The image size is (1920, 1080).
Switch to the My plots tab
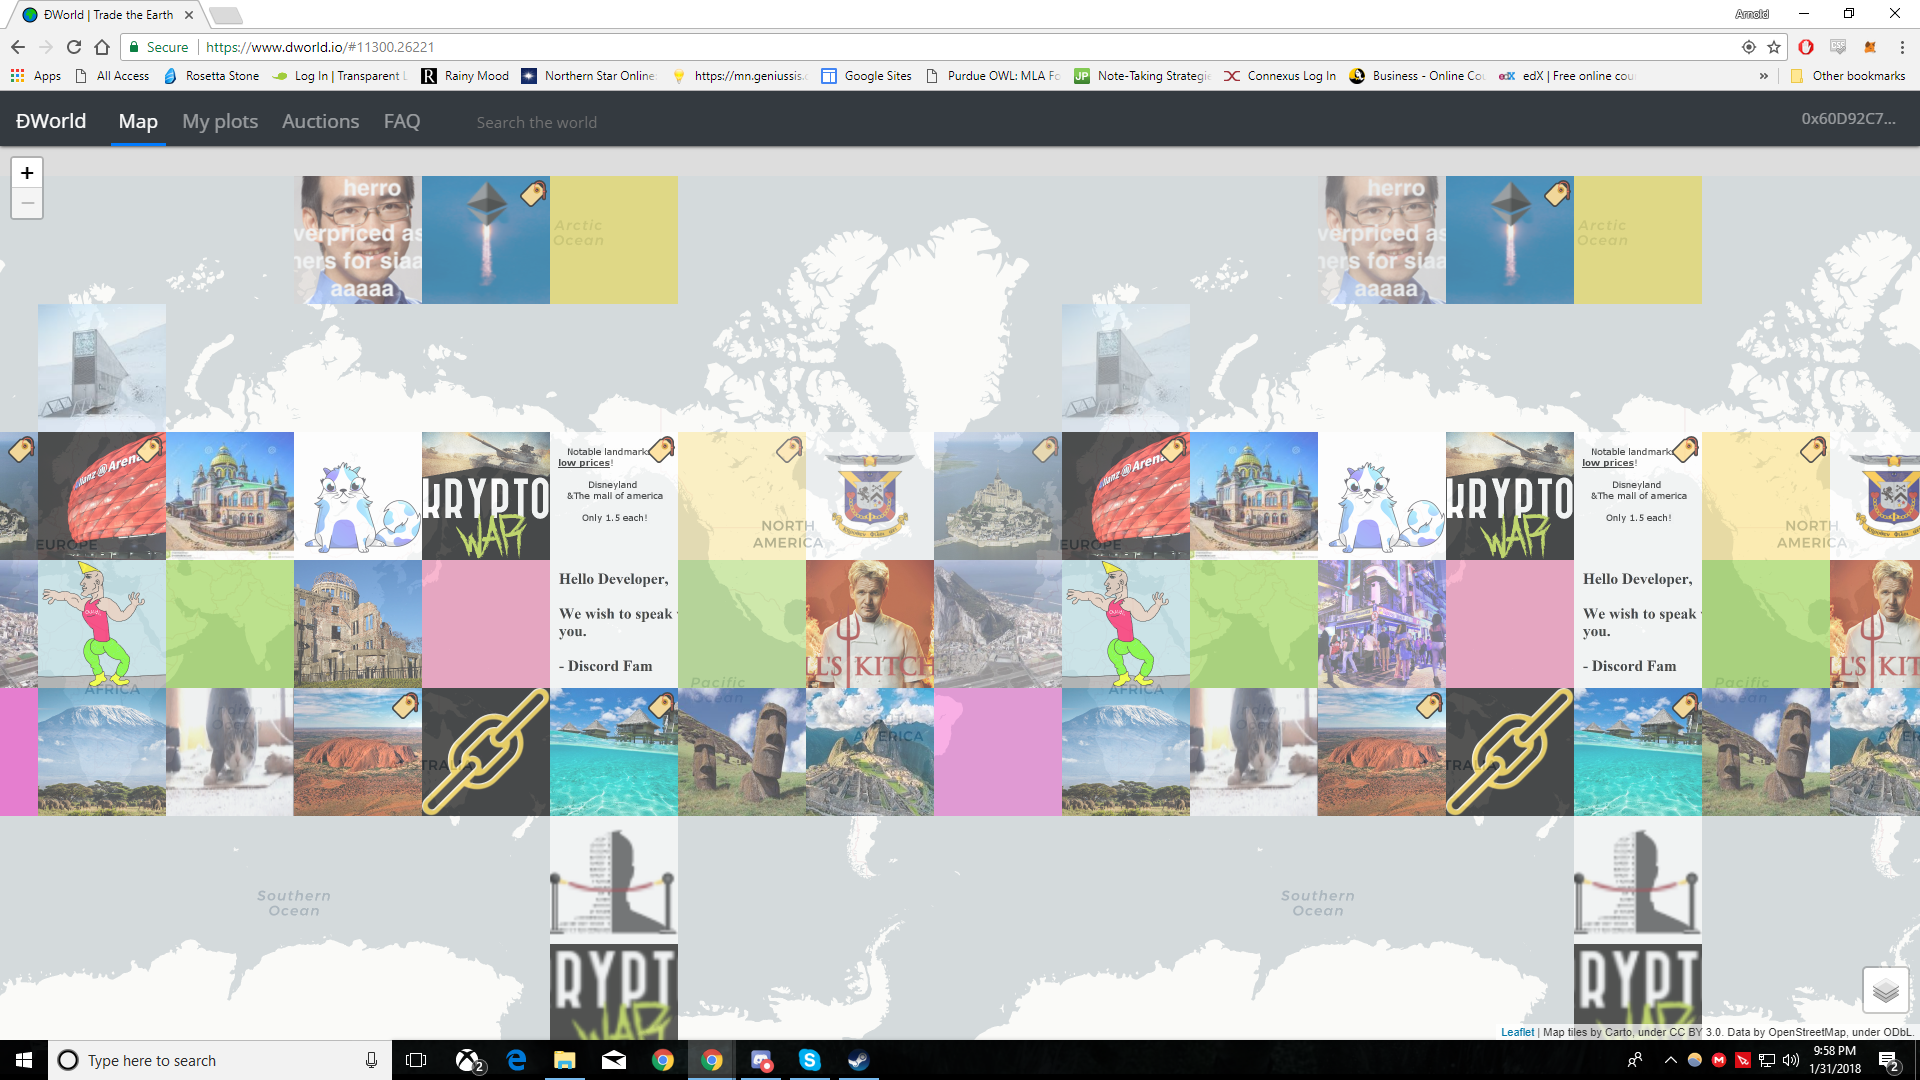coord(220,121)
